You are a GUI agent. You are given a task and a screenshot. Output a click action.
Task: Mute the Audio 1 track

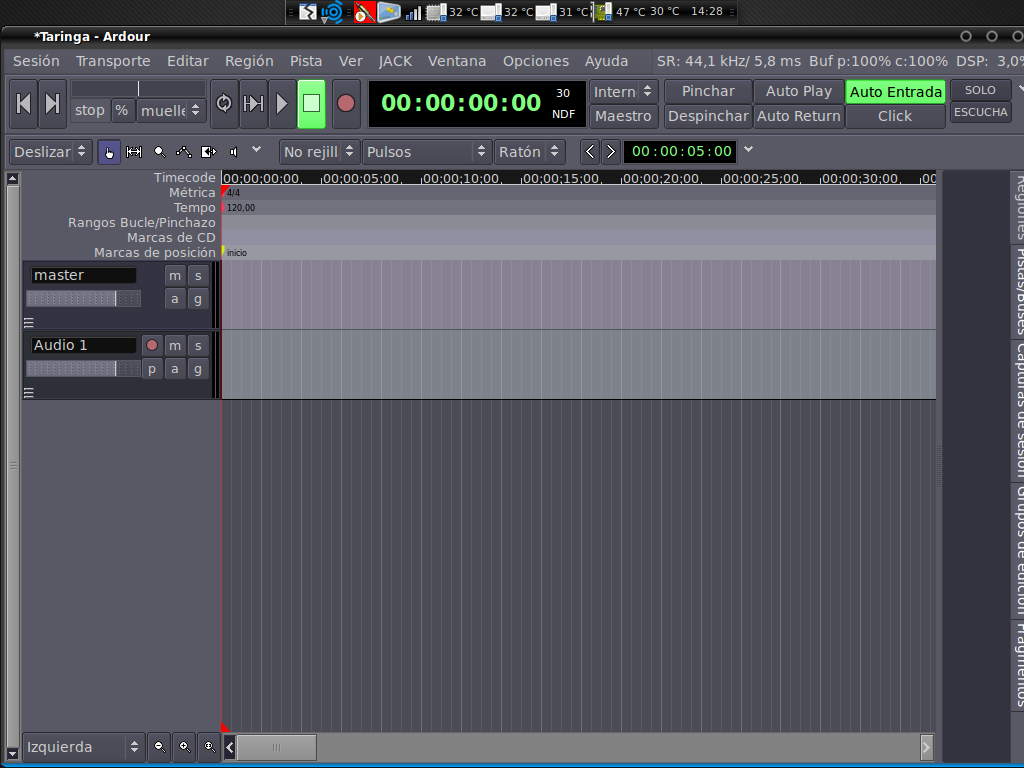175,345
